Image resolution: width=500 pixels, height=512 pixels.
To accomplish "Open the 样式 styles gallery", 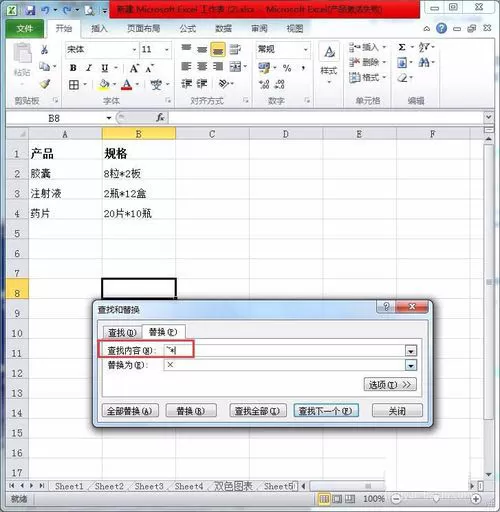I will click(329, 63).
